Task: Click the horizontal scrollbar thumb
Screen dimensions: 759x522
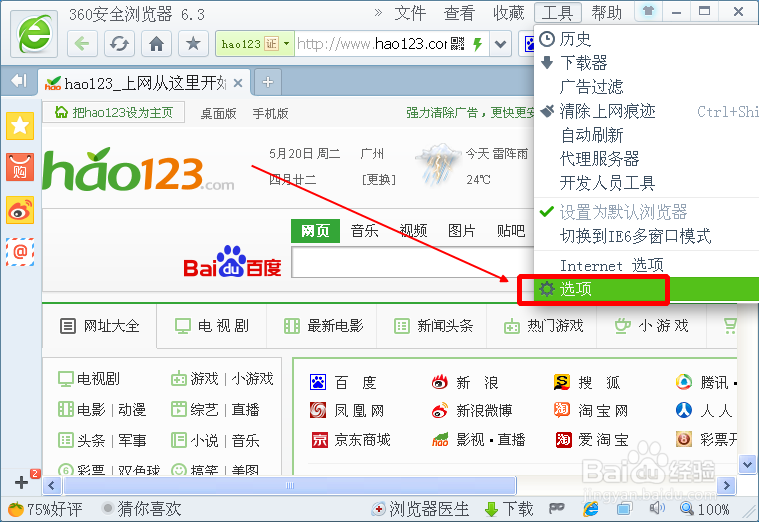Action: [290, 485]
